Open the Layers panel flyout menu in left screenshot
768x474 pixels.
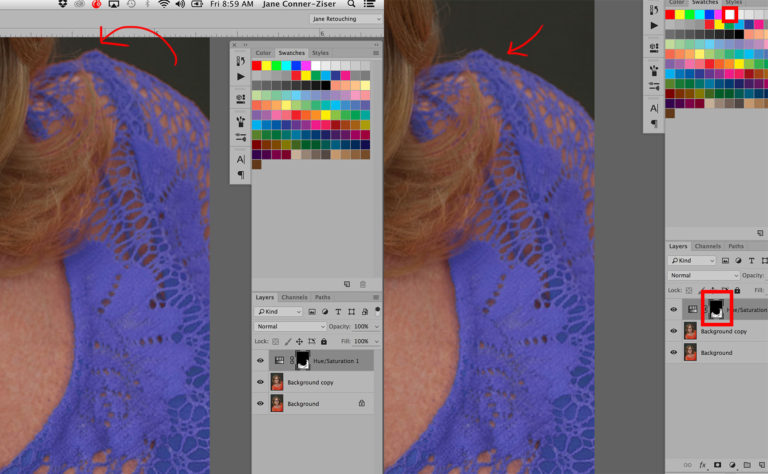[x=376, y=297]
